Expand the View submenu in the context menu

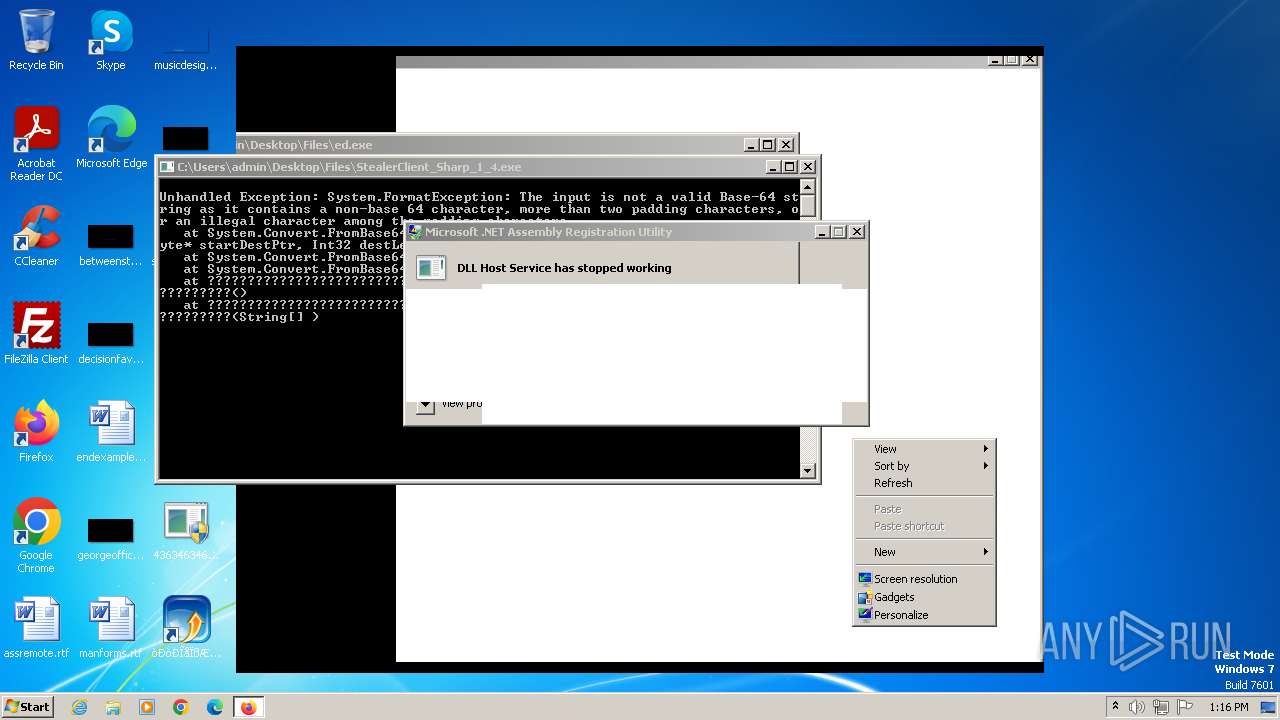coord(924,449)
